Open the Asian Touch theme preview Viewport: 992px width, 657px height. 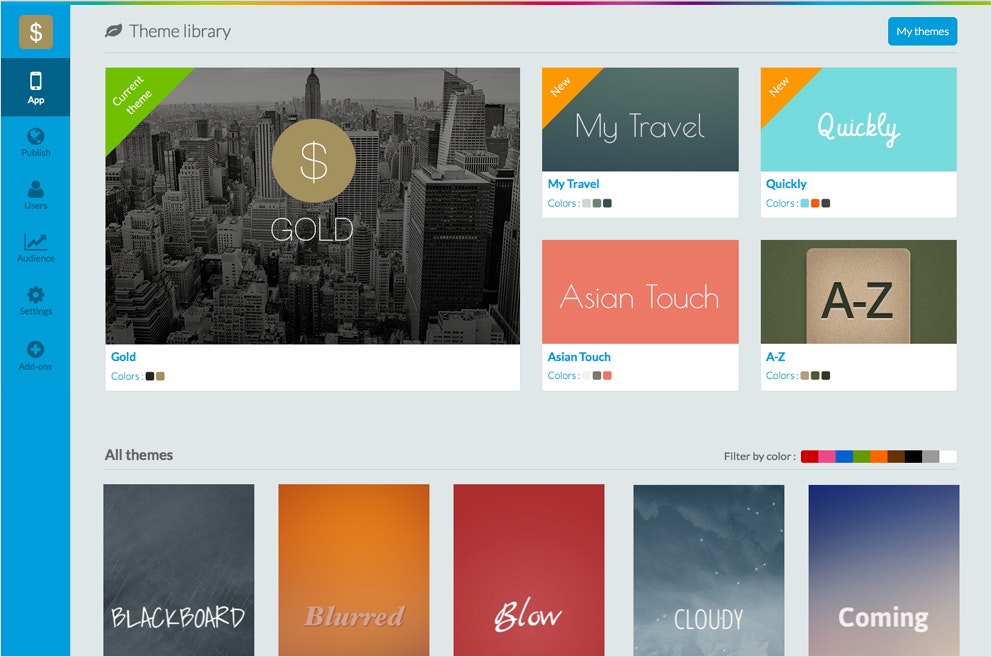(x=640, y=292)
